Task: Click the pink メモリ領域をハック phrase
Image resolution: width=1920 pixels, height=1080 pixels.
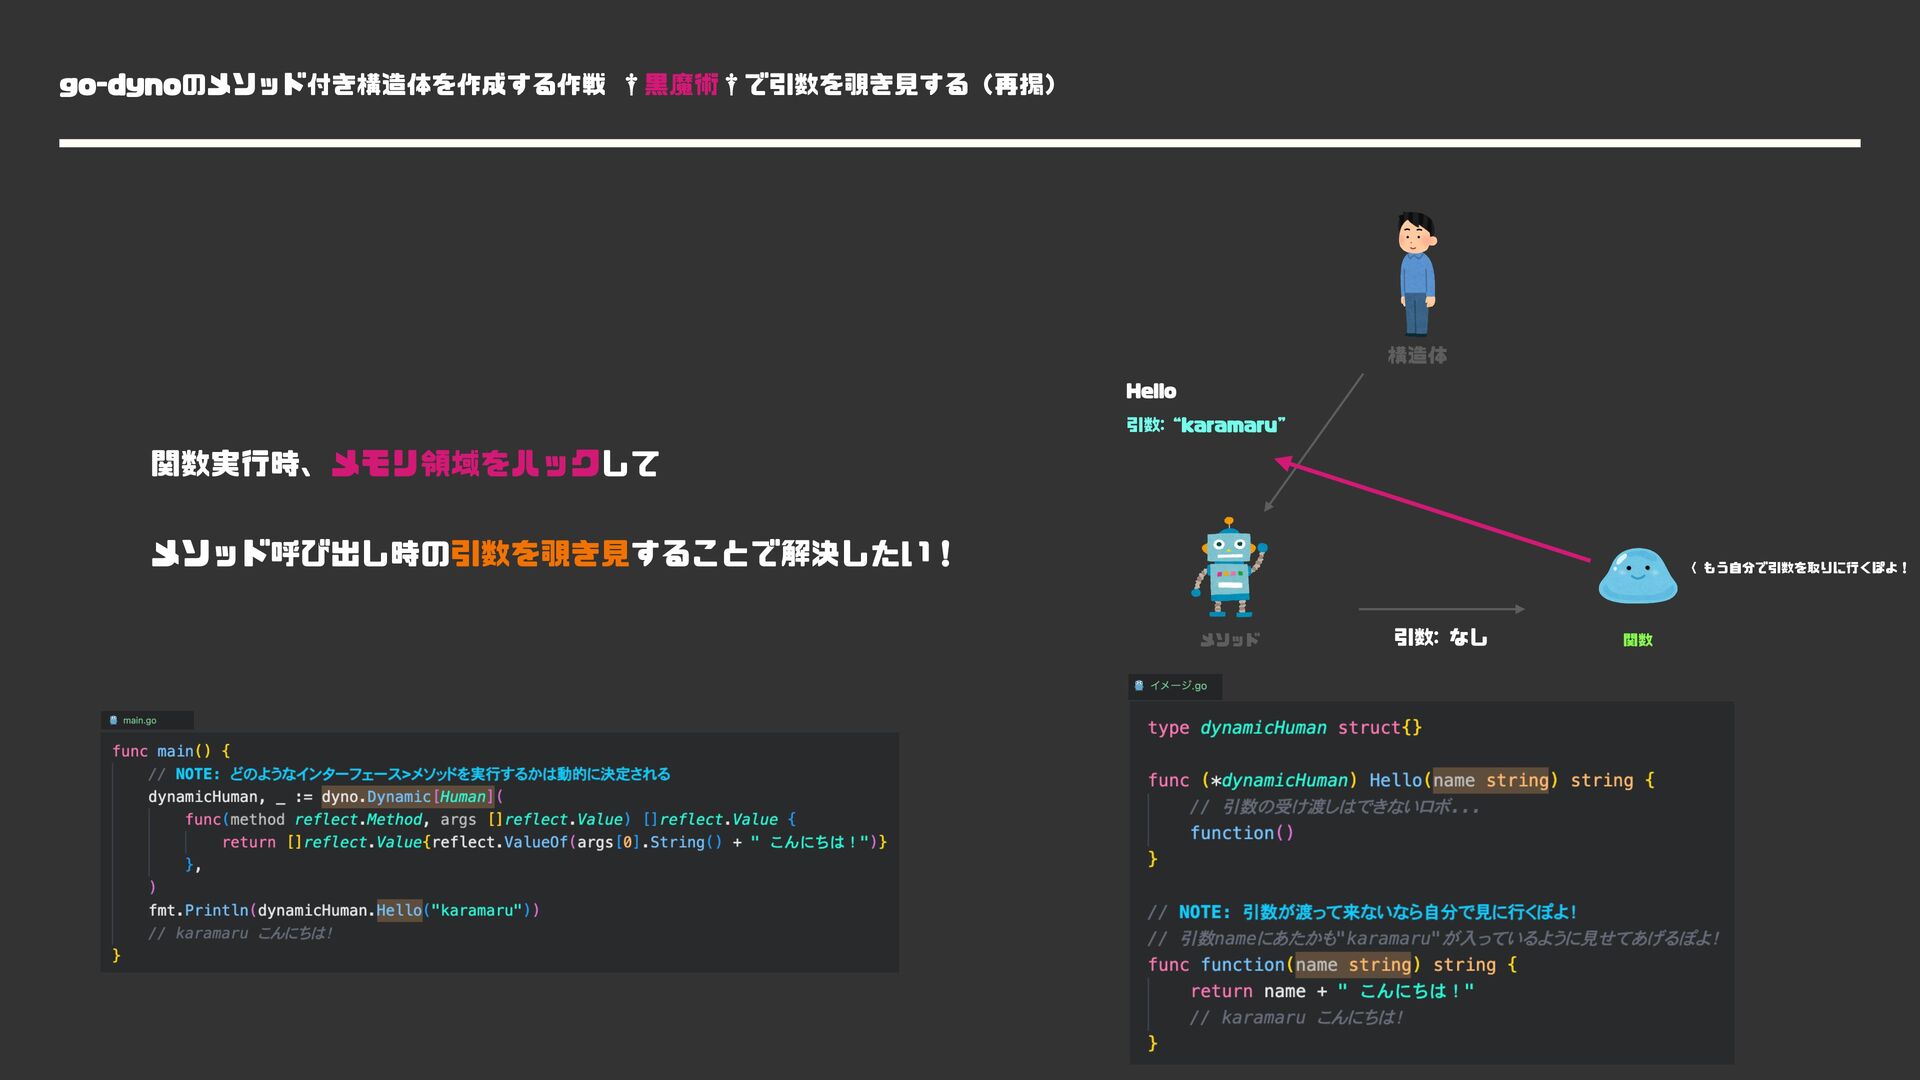Action: click(465, 464)
